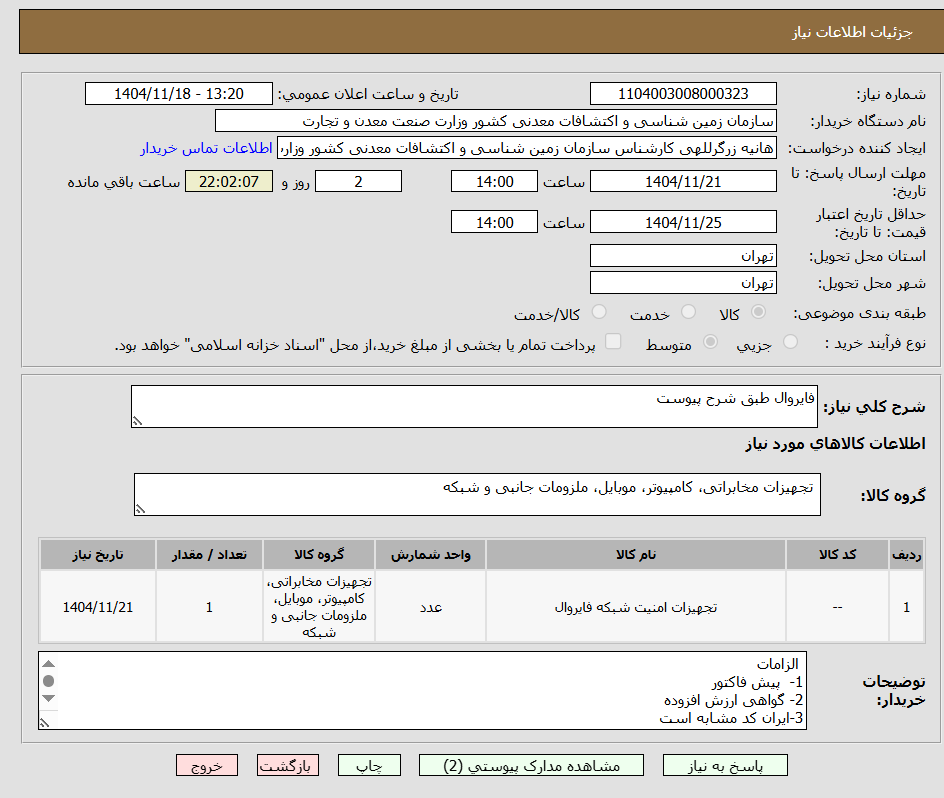Click the جزئیات اطلاعات نیاز page header
944x798 pixels.
pyautogui.click(x=852, y=32)
